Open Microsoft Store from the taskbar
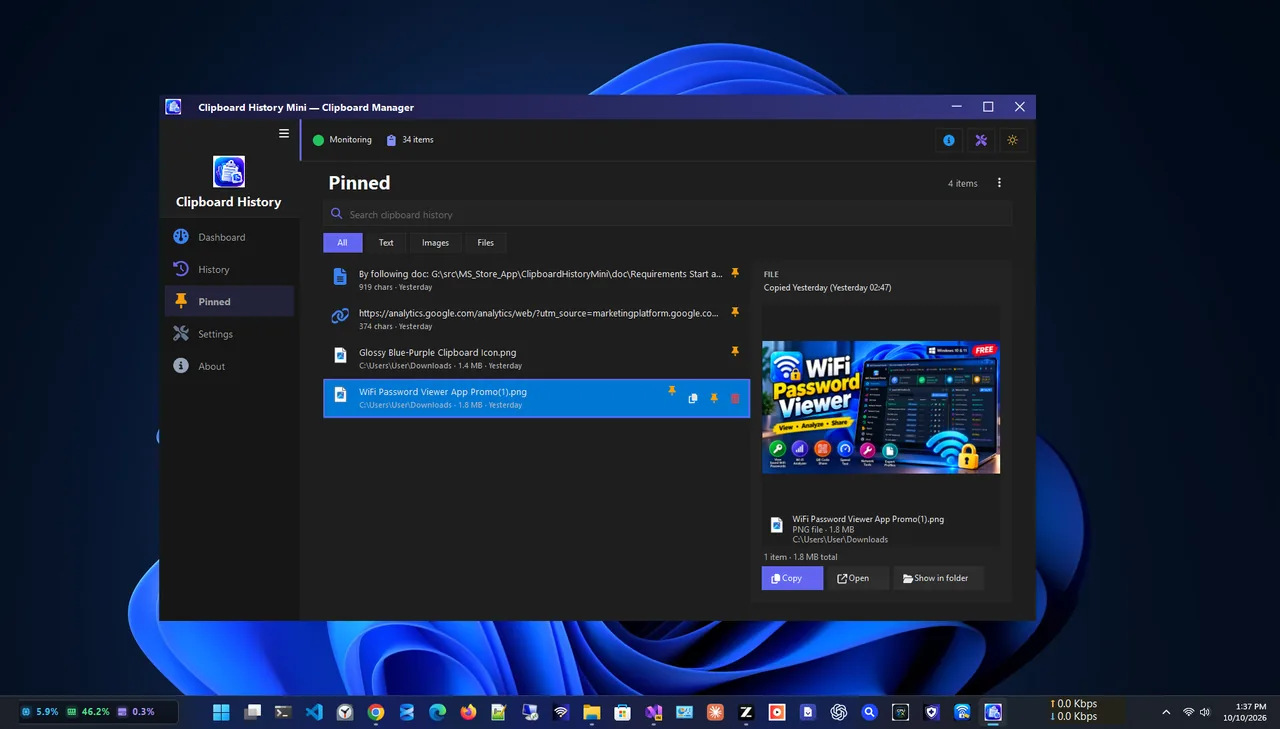The image size is (1280, 729). click(622, 712)
